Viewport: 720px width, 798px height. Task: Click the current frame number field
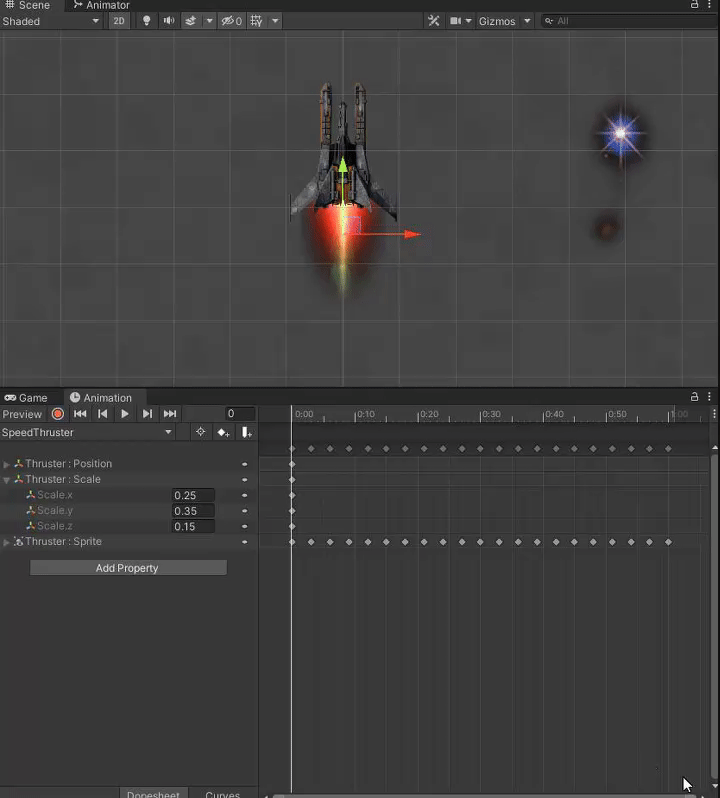240,414
